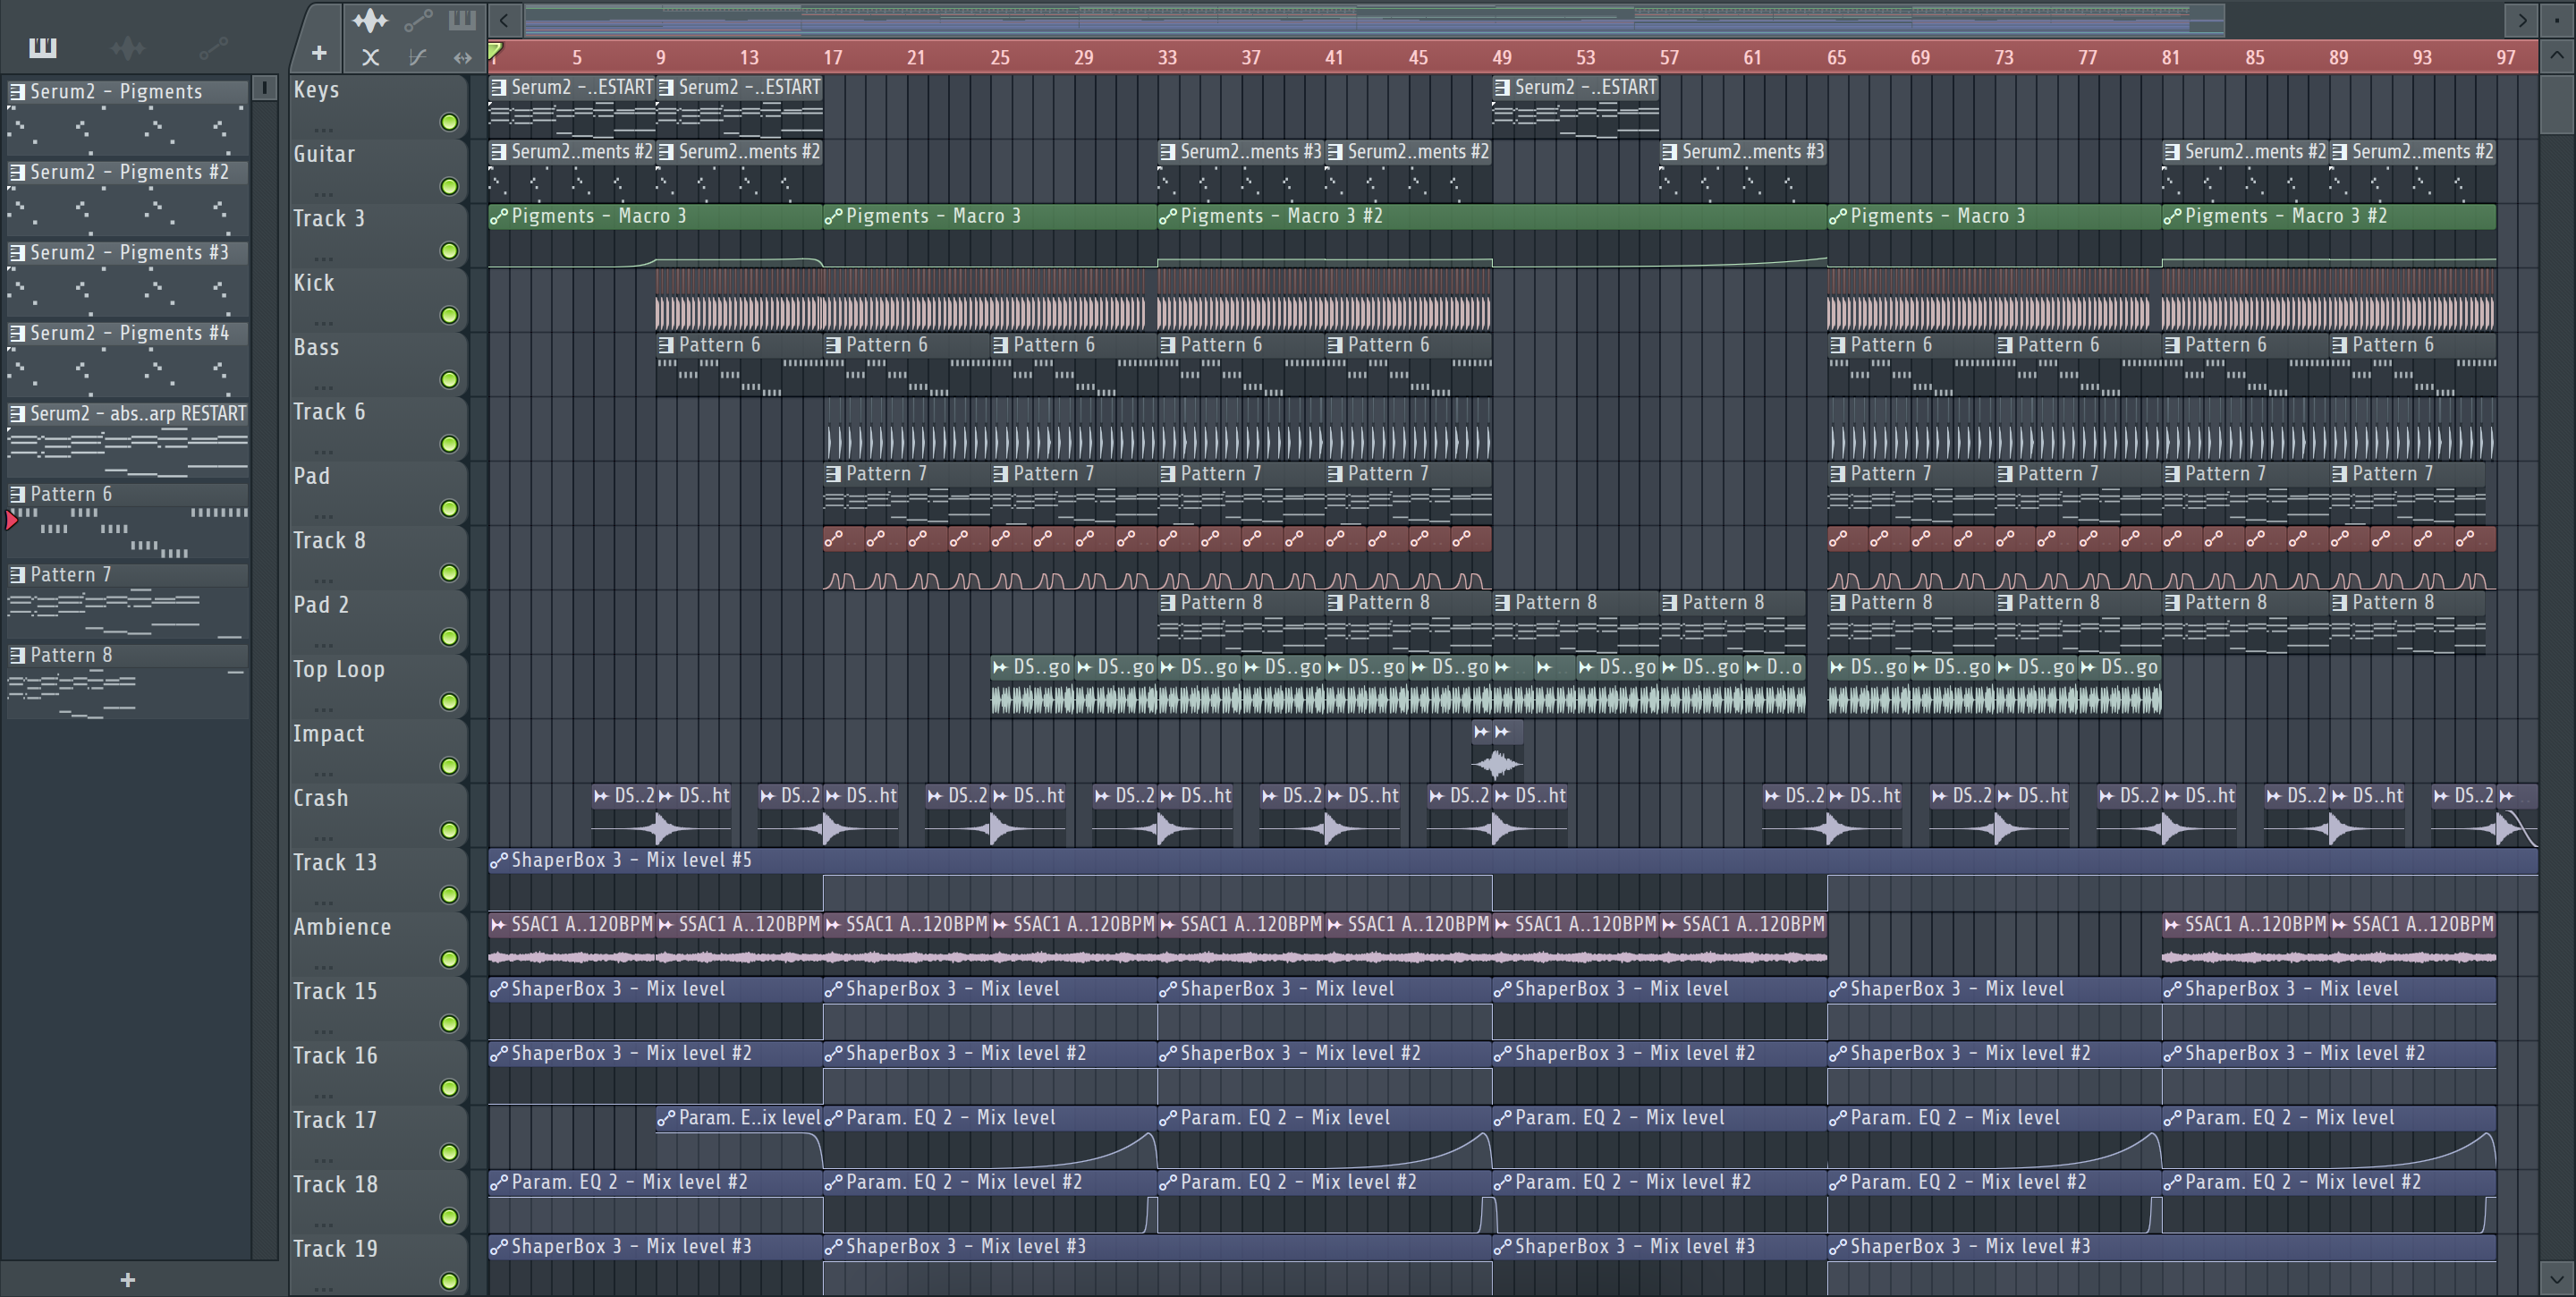The height and width of the screenshot is (1297, 2576).
Task: Open the menu icon of the Serum2 - Pigments #4 picker item
Action: (x=18, y=332)
